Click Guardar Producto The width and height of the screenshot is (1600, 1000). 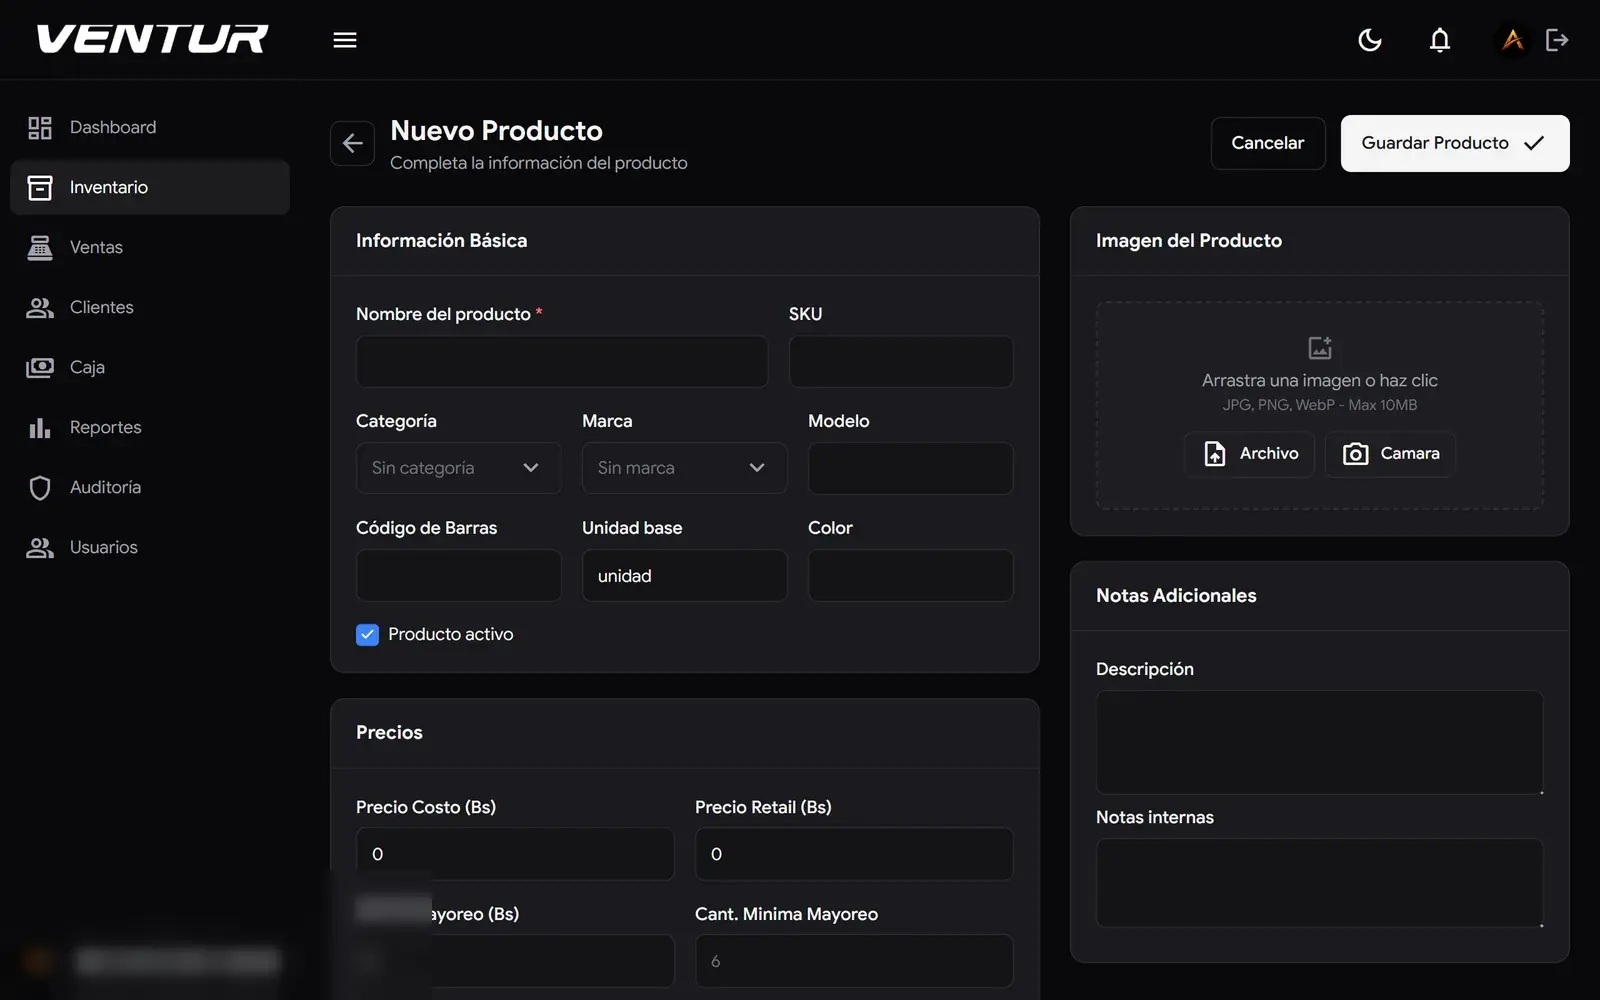pyautogui.click(x=1455, y=143)
